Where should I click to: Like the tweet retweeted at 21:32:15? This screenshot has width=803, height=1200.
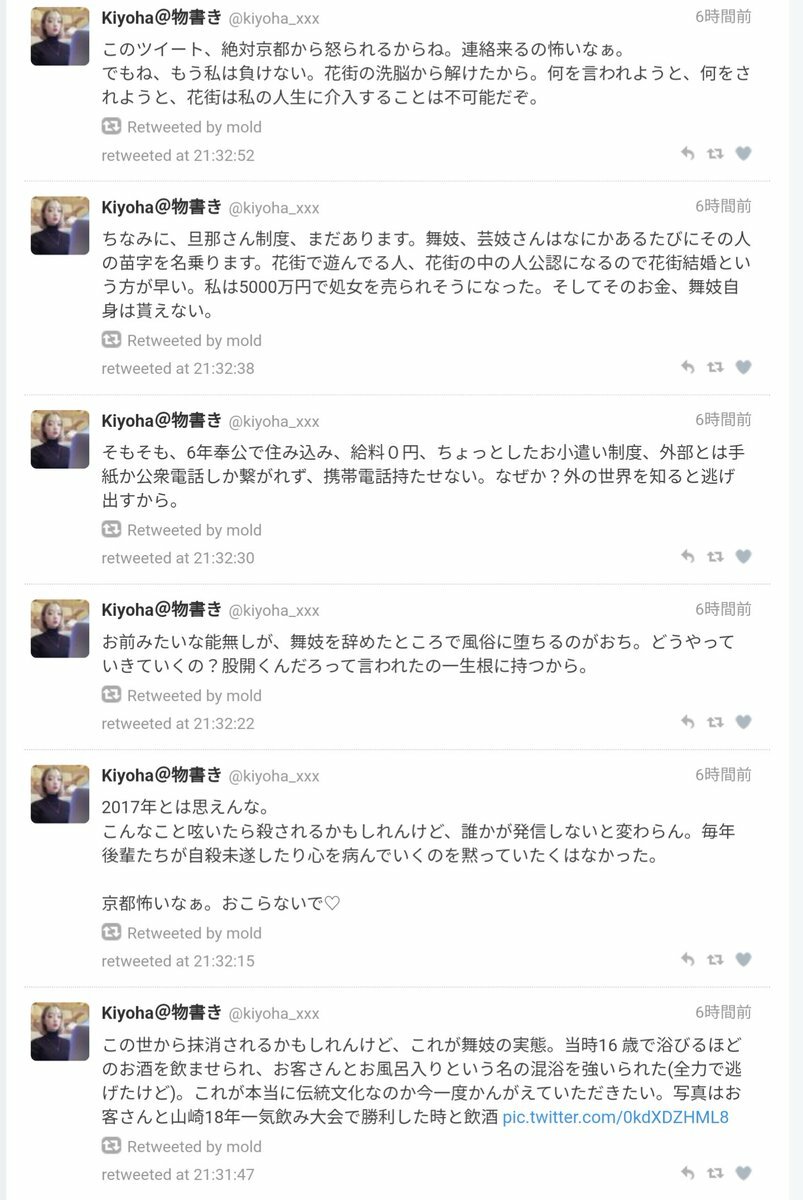(743, 960)
